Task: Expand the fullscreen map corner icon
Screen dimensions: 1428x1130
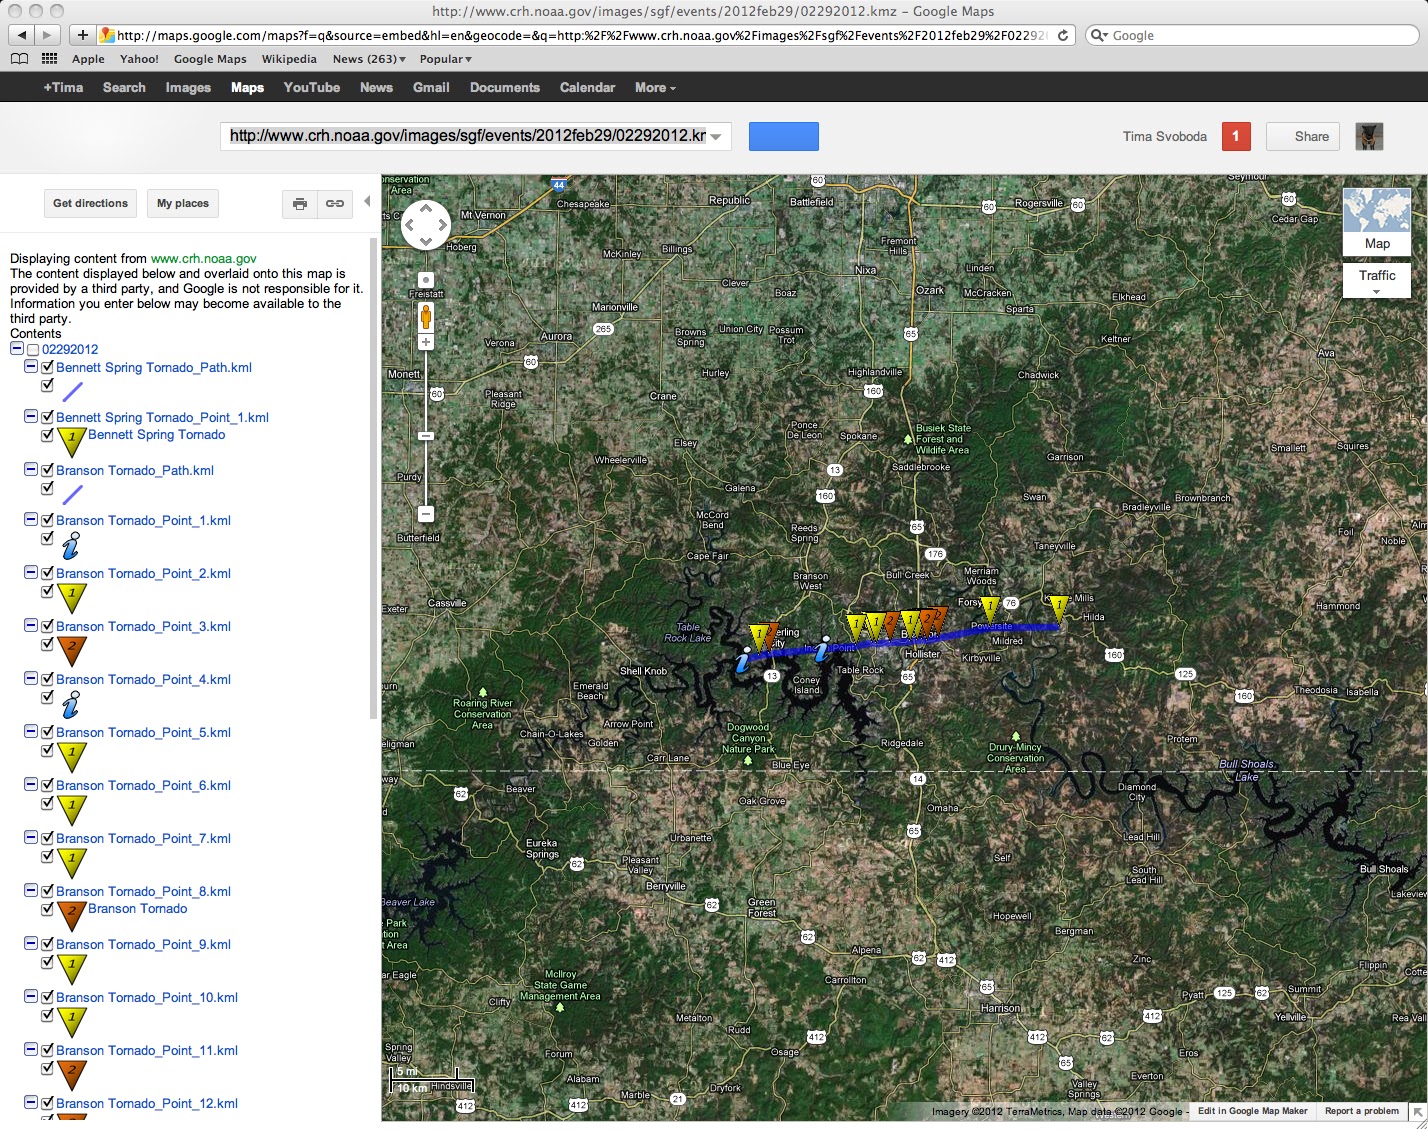Action: click(1418, 1112)
